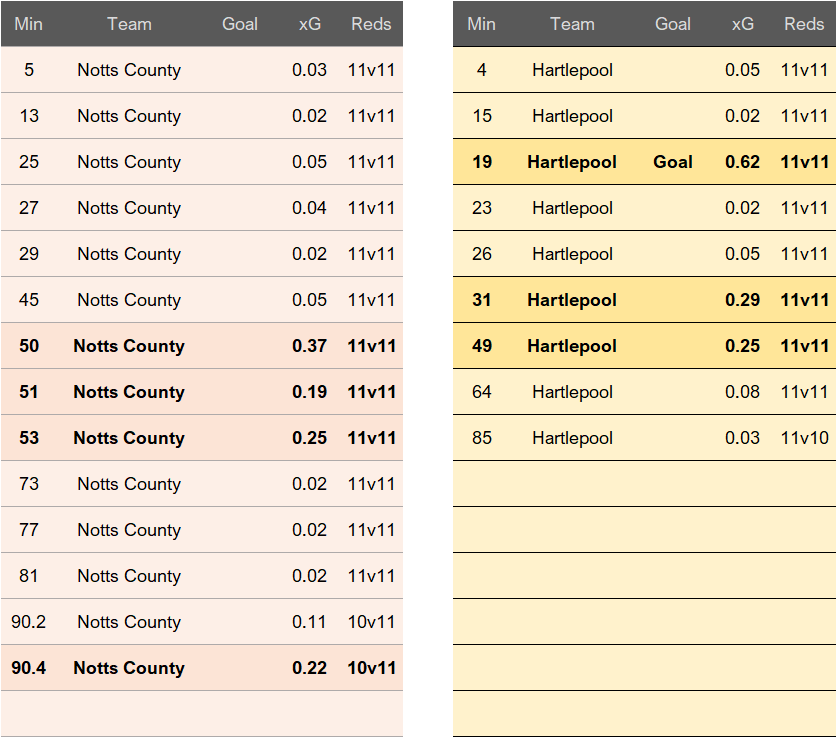Select the 0.37 xG value
This screenshot has height=737, width=836.
coord(309,346)
